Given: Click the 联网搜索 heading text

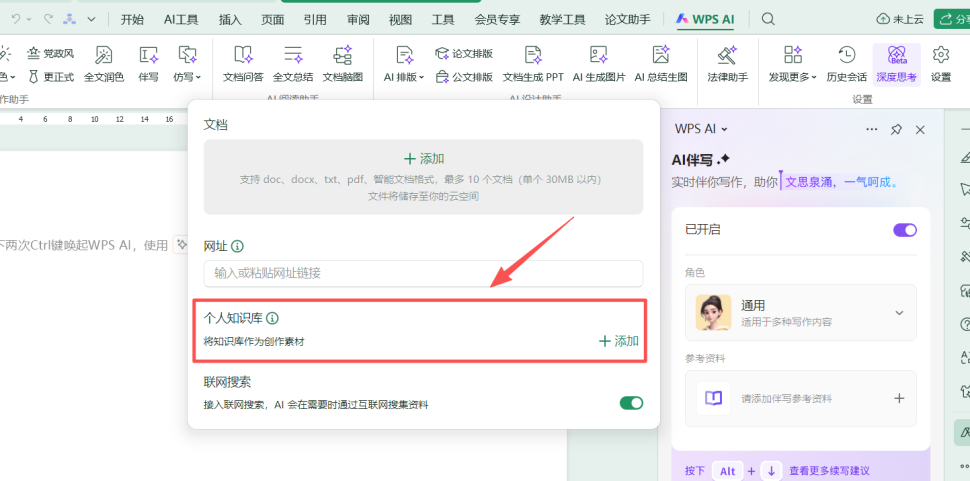Looking at the screenshot, I should click(228, 382).
